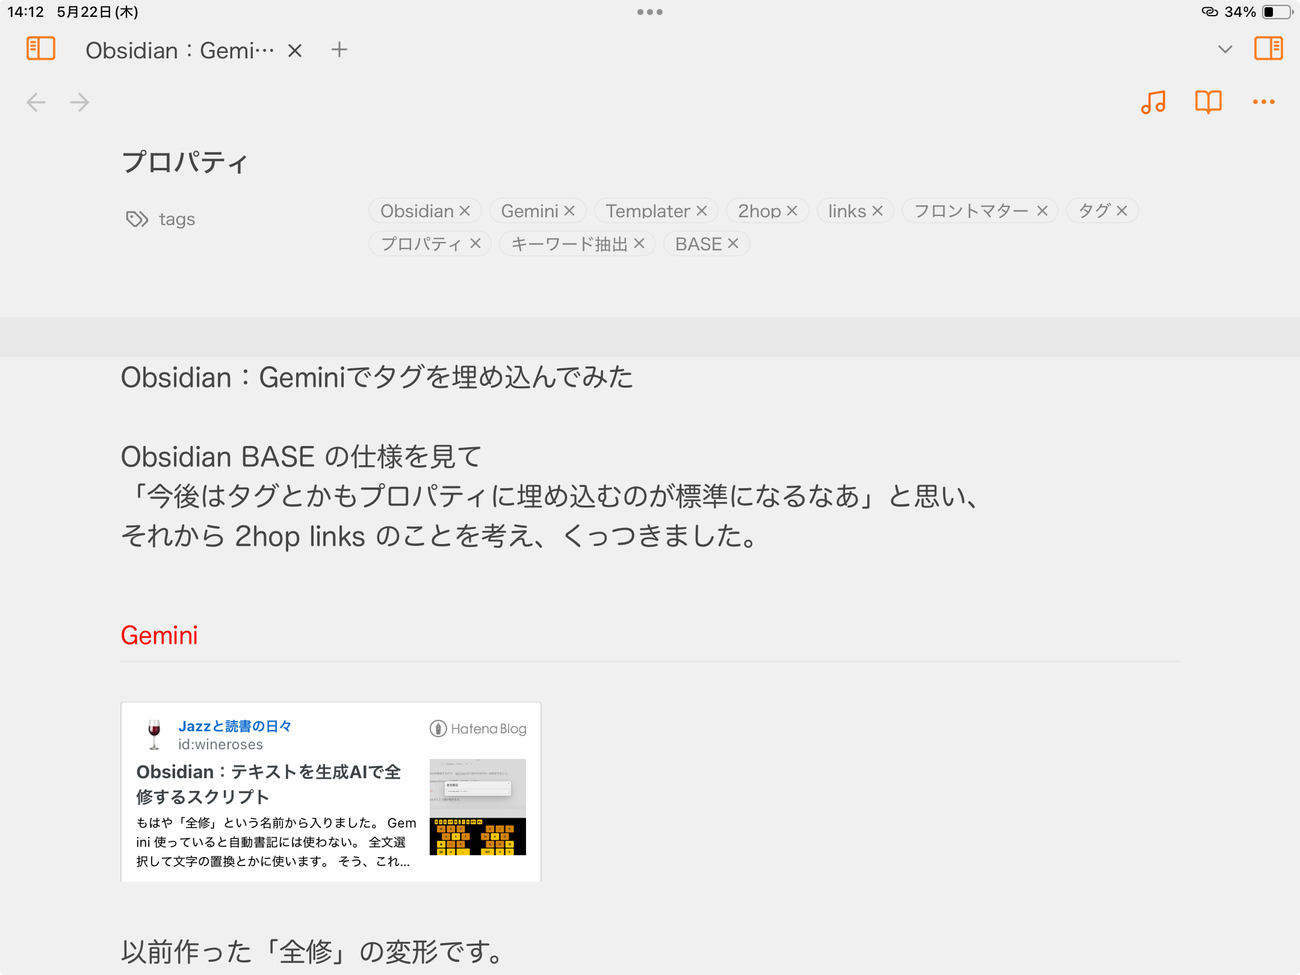
Task: Click the wine glass blog avatar
Action: coord(154,735)
